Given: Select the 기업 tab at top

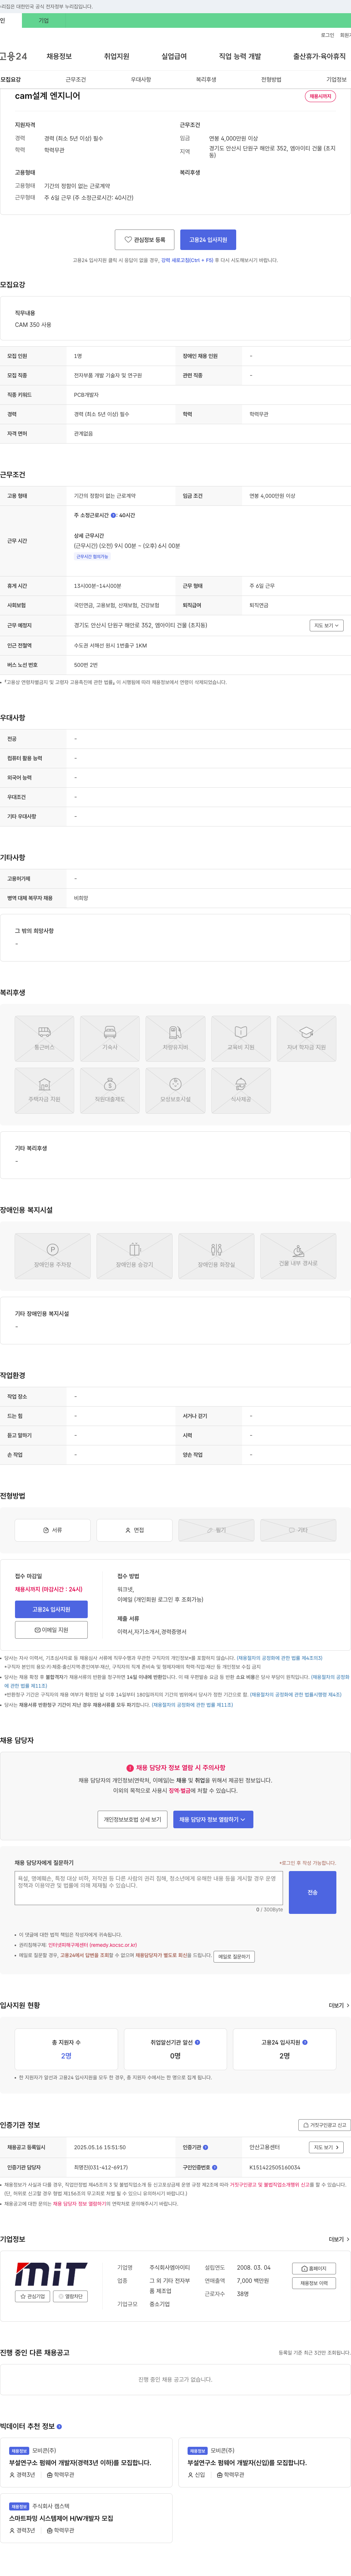Looking at the screenshot, I should pos(43,20).
